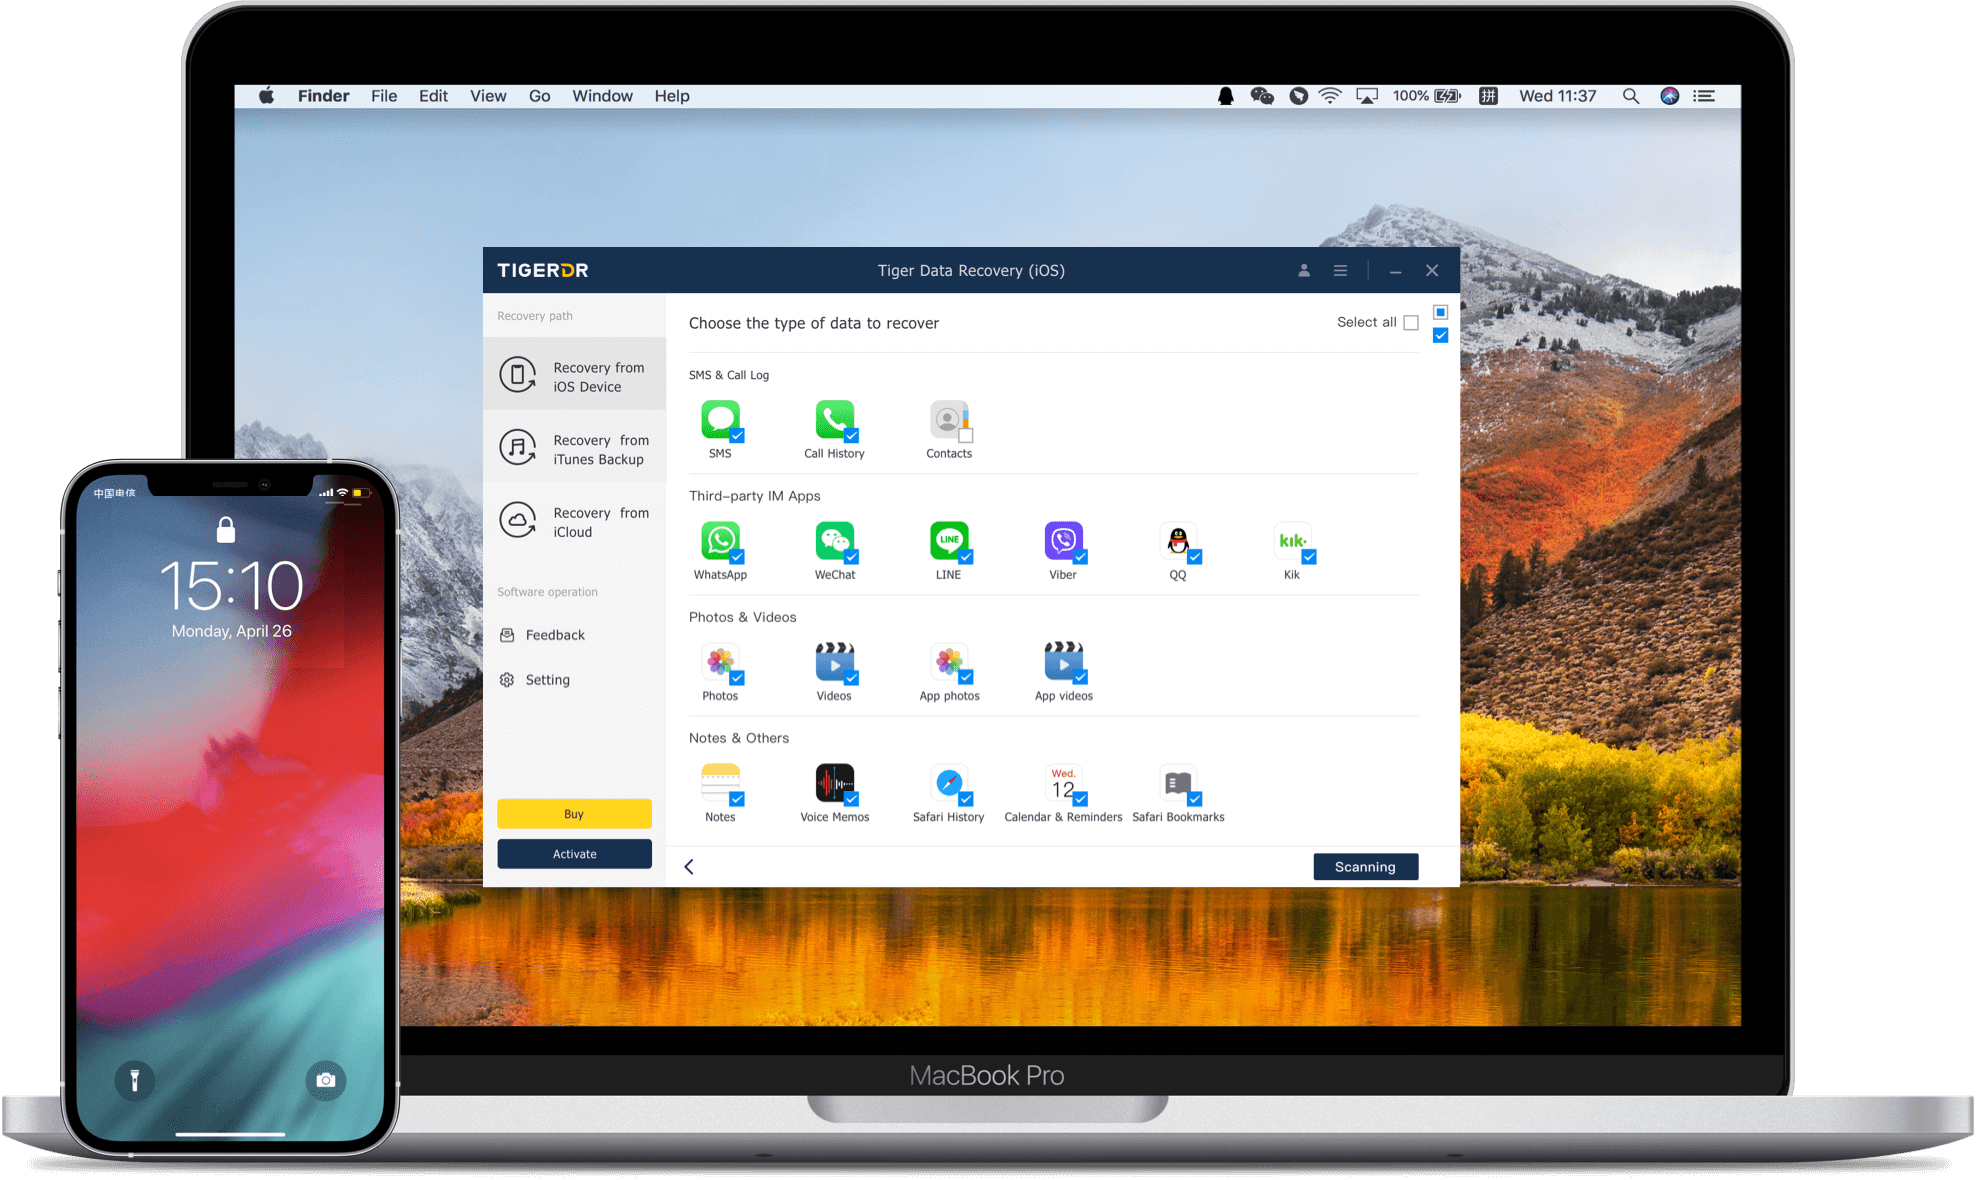
Task: Check the Select all checkbox
Action: click(x=1411, y=322)
